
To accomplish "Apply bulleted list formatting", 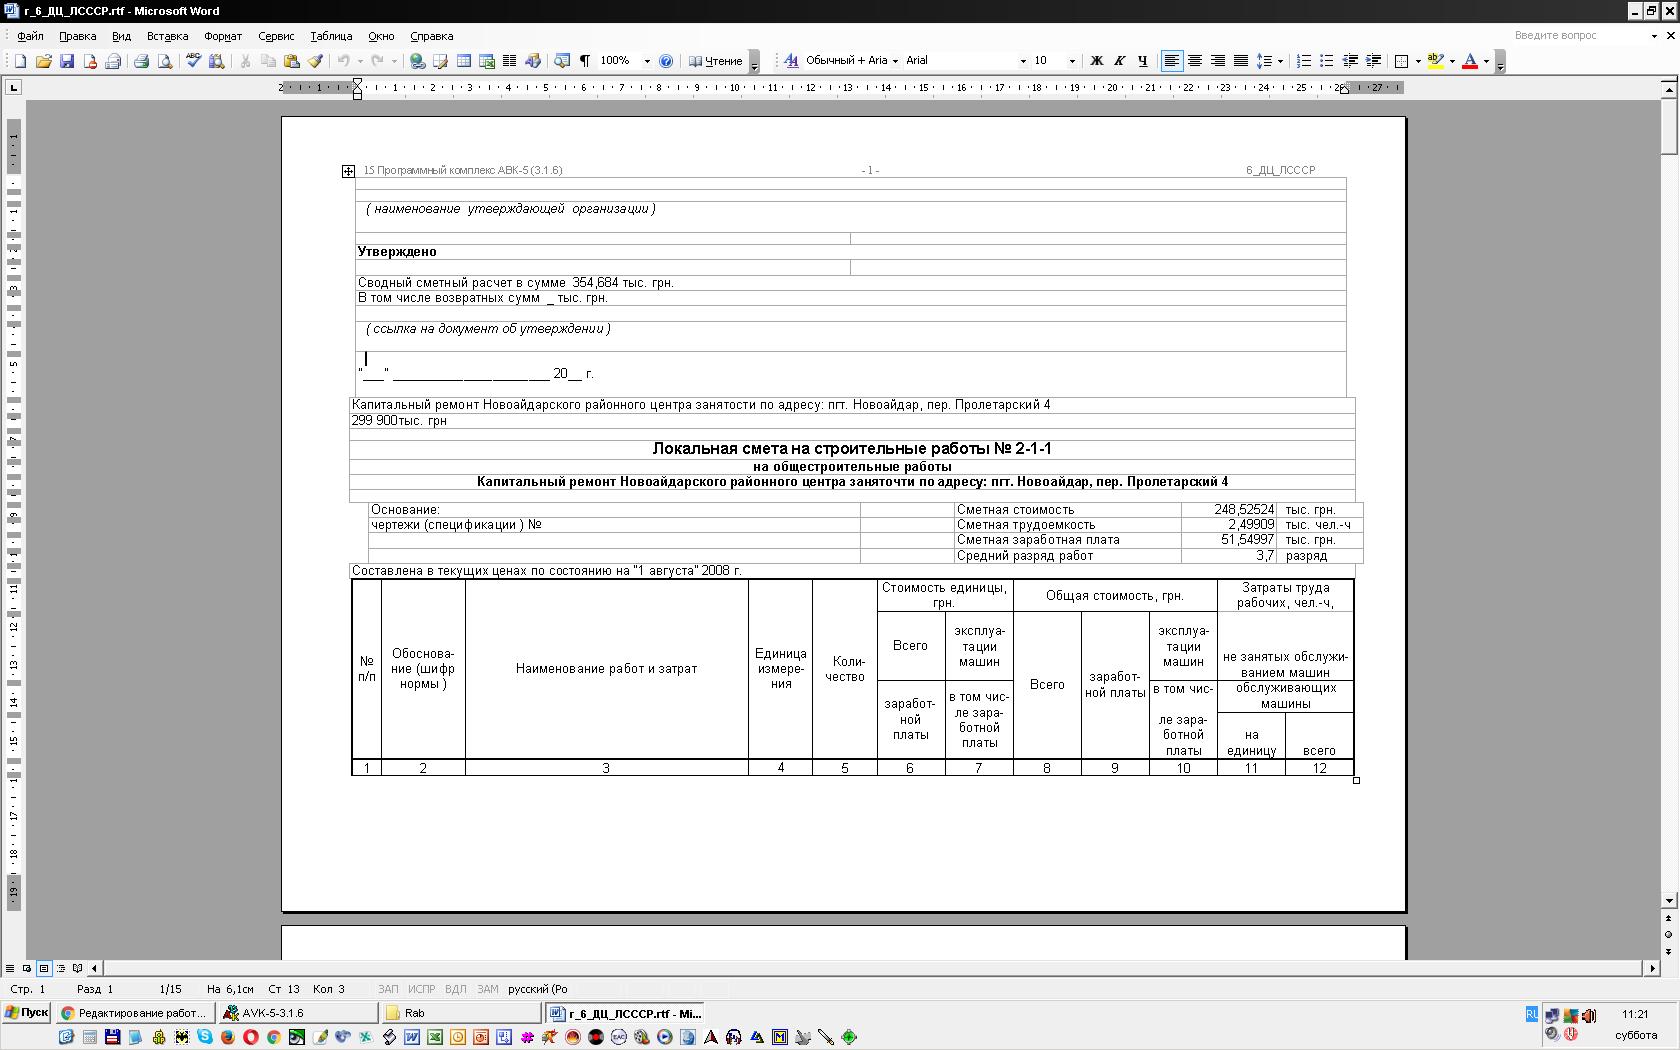I will click(1327, 61).
